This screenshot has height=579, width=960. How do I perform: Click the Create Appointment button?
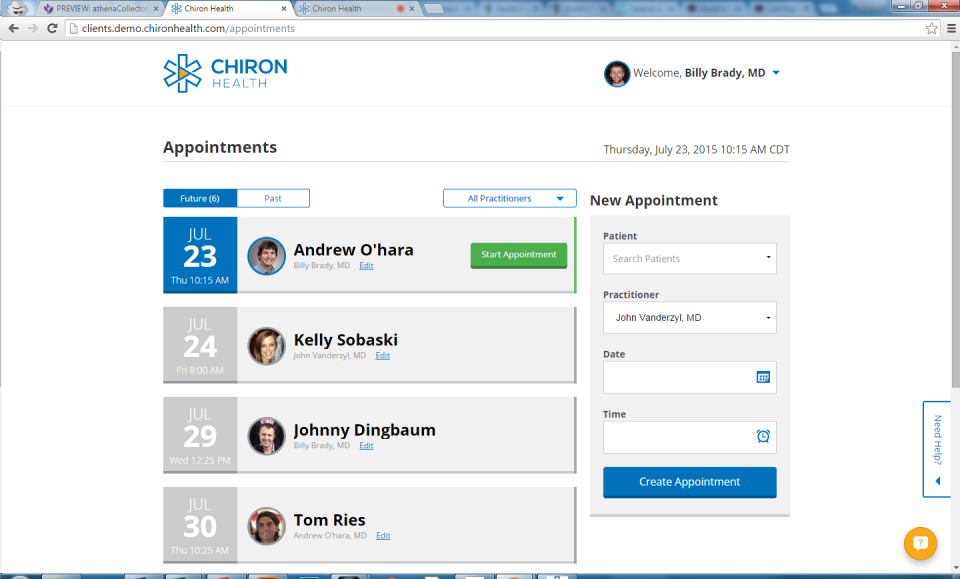tap(689, 482)
